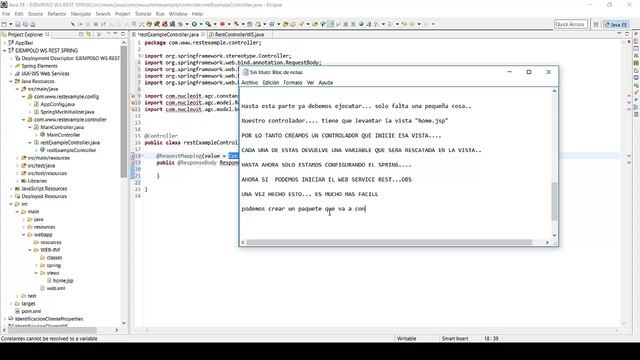Collapse the com.www.restexample.controller package
The height and width of the screenshot is (360, 640).
[24, 120]
